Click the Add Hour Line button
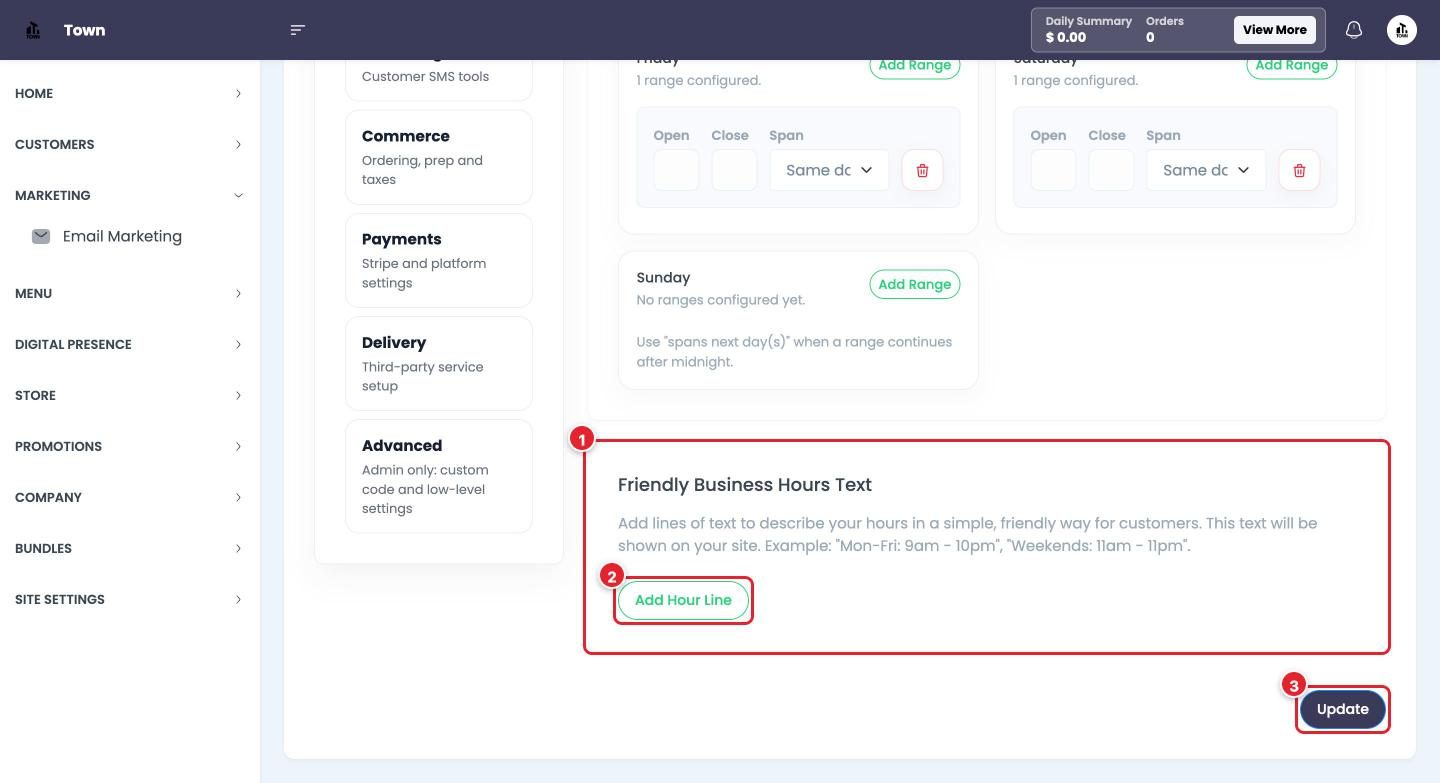Screen dimensions: 1440x783 [683, 600]
